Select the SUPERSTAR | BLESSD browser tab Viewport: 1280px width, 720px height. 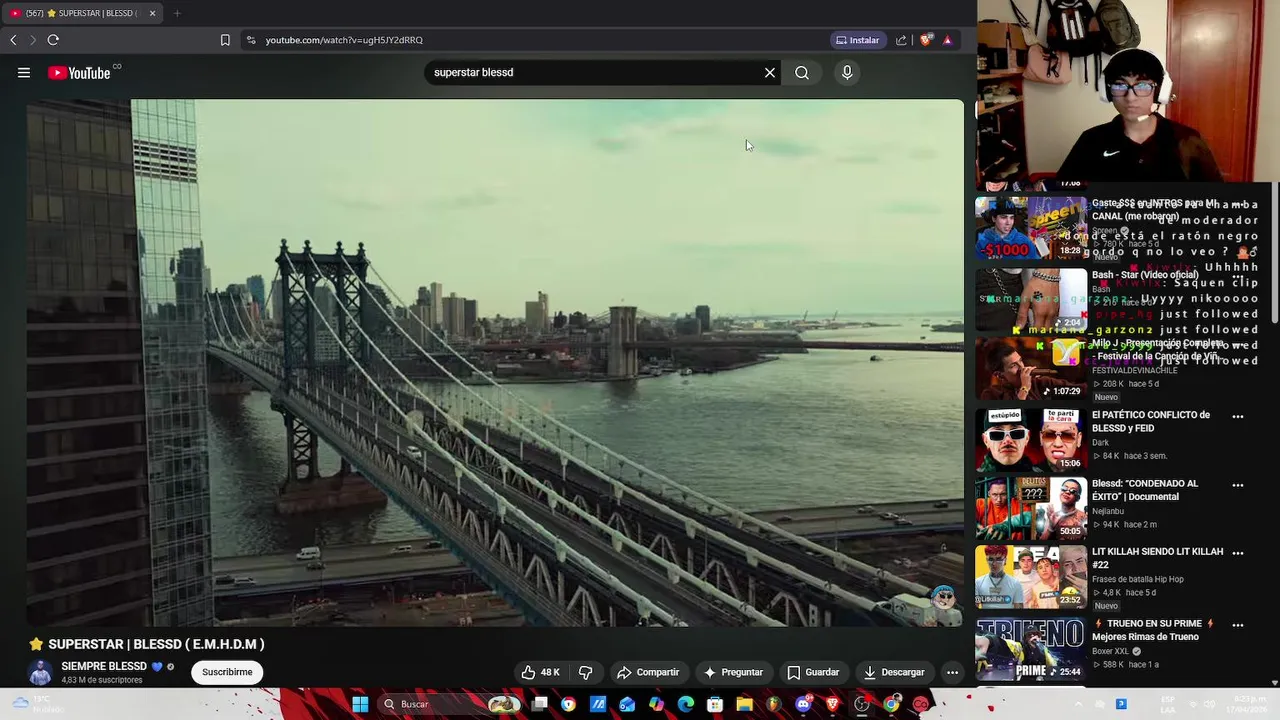(82, 13)
